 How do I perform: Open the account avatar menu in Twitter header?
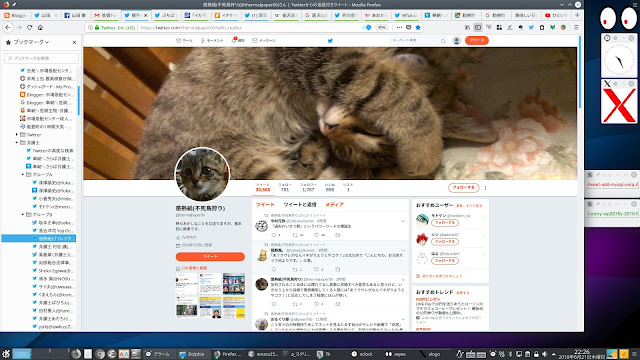tap(457, 40)
